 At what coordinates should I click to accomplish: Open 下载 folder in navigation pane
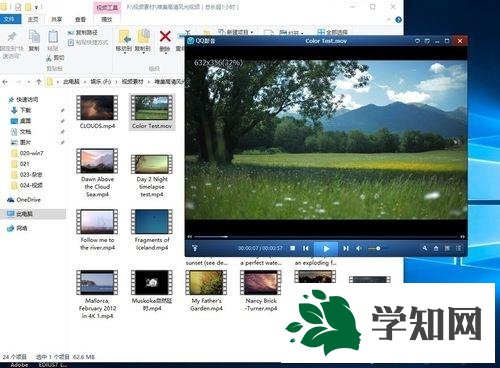[25, 110]
